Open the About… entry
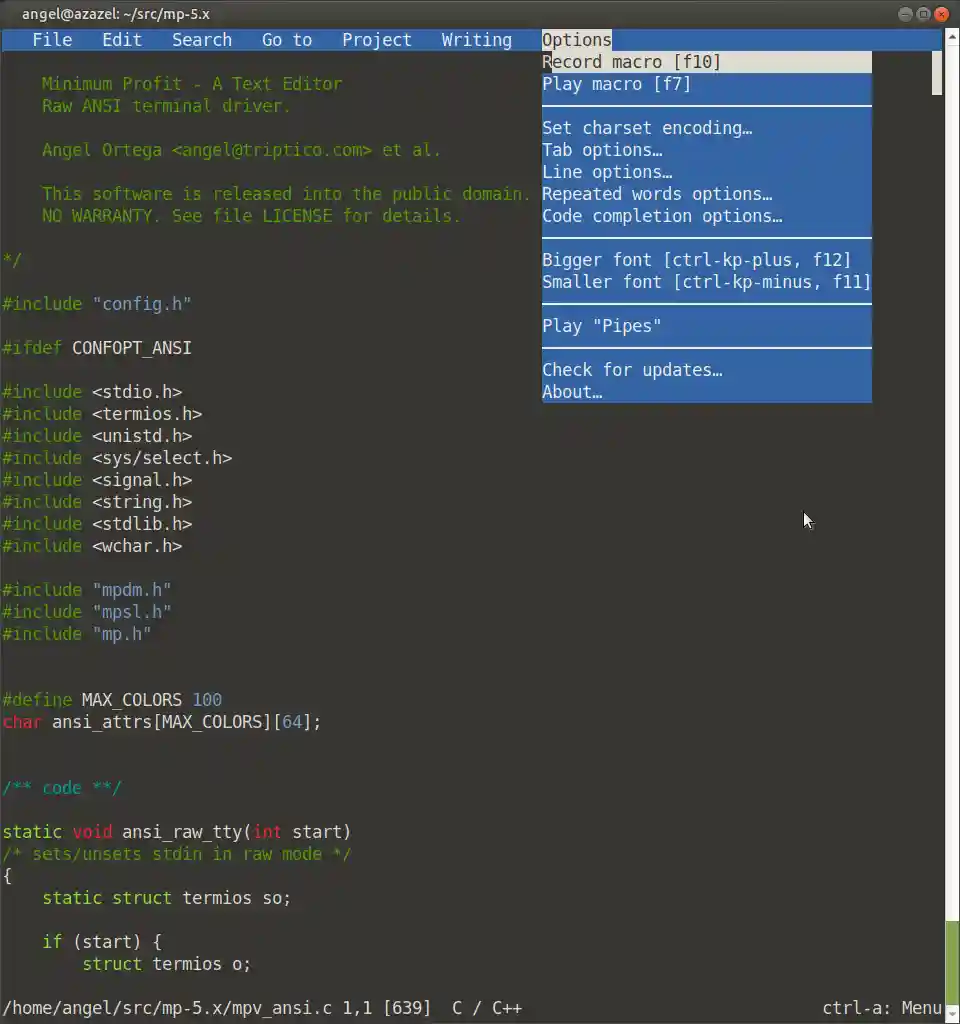This screenshot has height=1024, width=960. 707,392
